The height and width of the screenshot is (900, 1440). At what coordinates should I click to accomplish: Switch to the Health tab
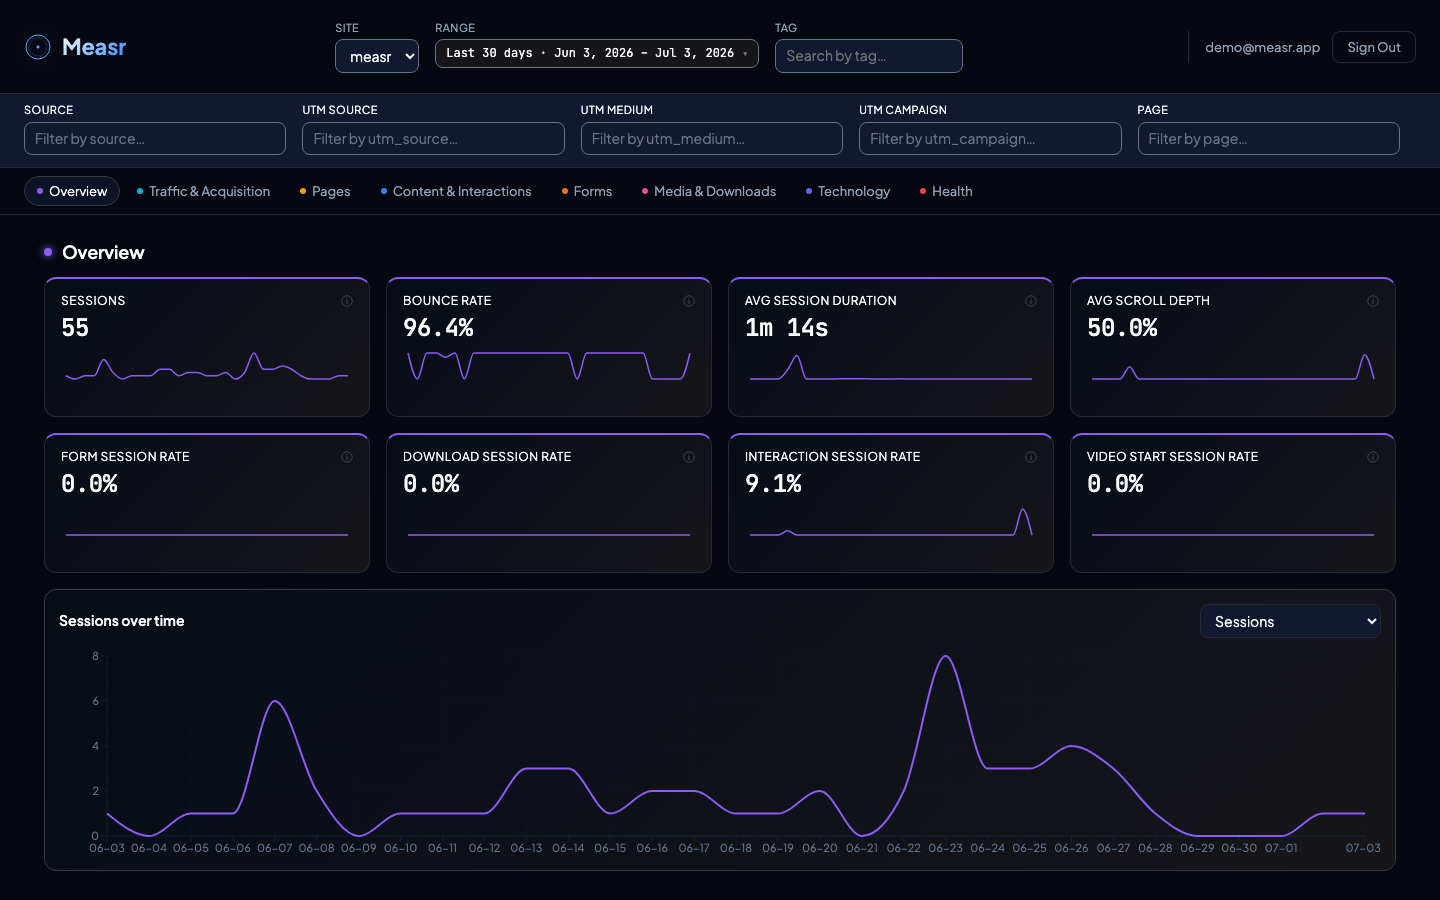(946, 191)
